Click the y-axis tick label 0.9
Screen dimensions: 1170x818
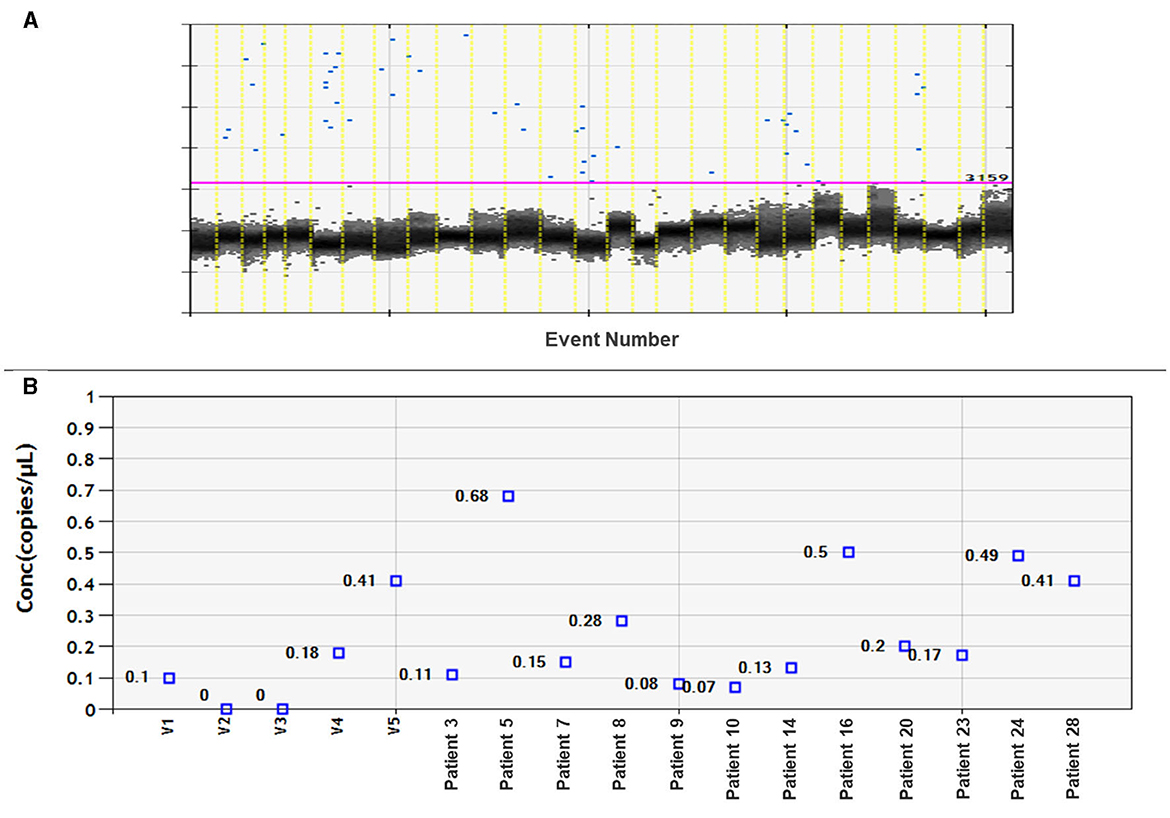pyautogui.click(x=82, y=428)
